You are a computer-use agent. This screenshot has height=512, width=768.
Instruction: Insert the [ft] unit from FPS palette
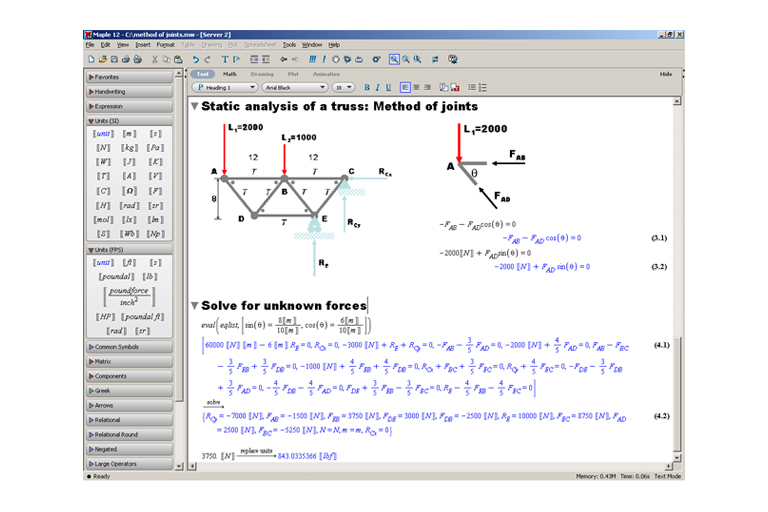(x=129, y=263)
